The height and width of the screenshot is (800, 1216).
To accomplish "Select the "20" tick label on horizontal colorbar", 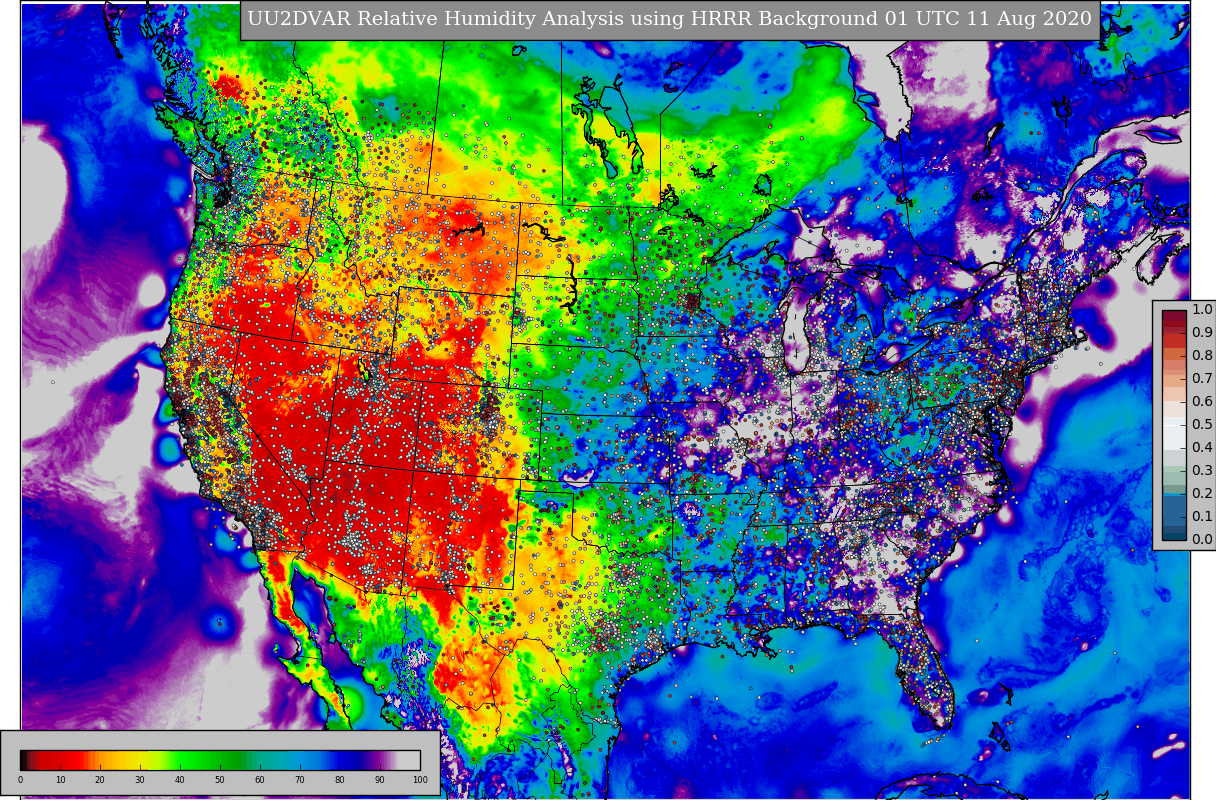I will coord(100,780).
